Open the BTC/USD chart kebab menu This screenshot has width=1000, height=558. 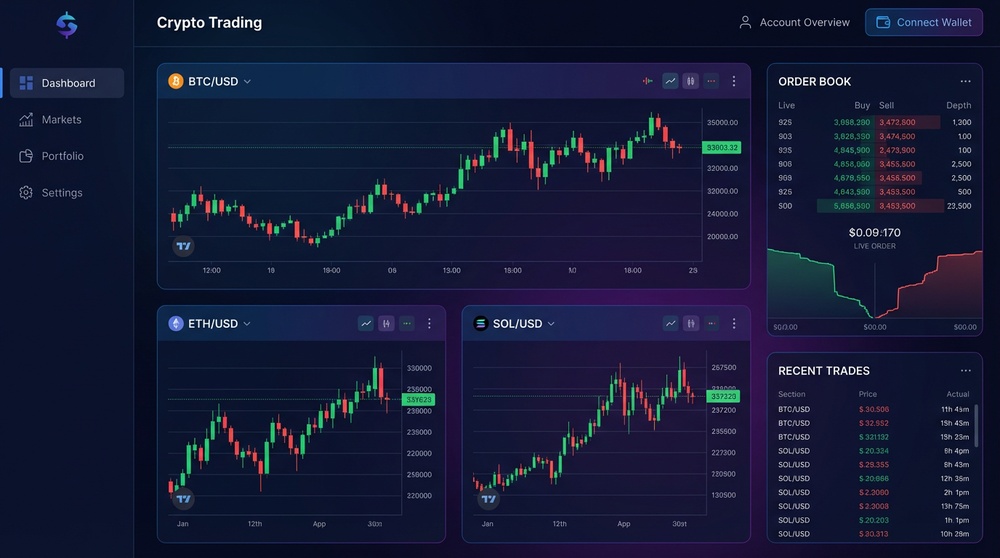click(x=734, y=81)
